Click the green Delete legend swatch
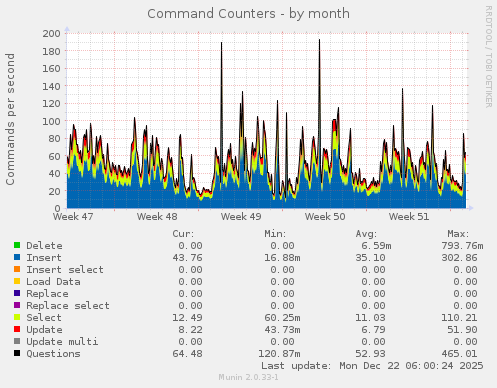Image resolution: width=497 pixels, height=388 pixels. [x=17, y=245]
